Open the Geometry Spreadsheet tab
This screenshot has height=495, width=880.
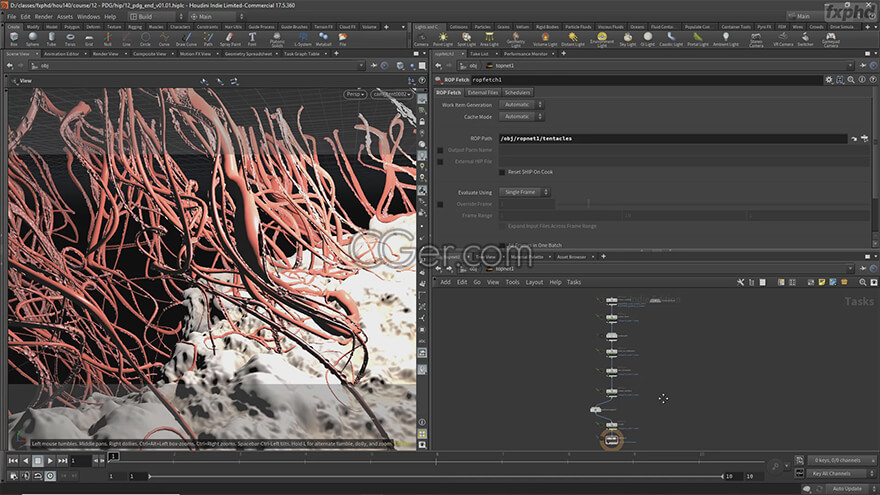point(248,54)
